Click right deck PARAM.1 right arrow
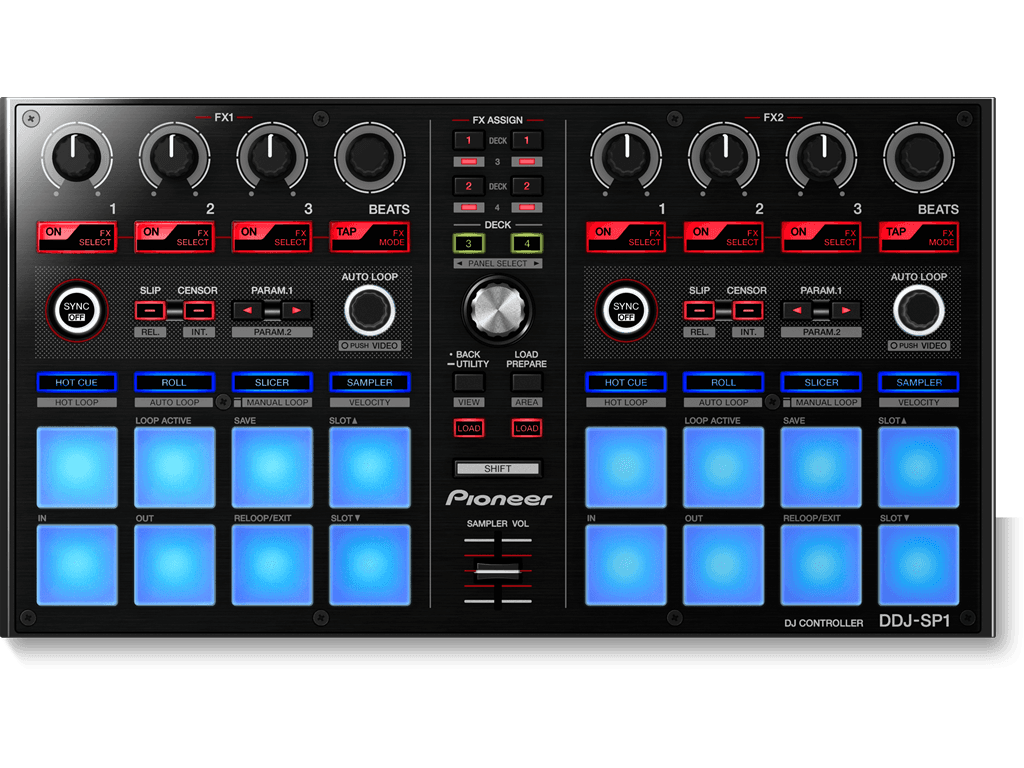 coord(846,310)
